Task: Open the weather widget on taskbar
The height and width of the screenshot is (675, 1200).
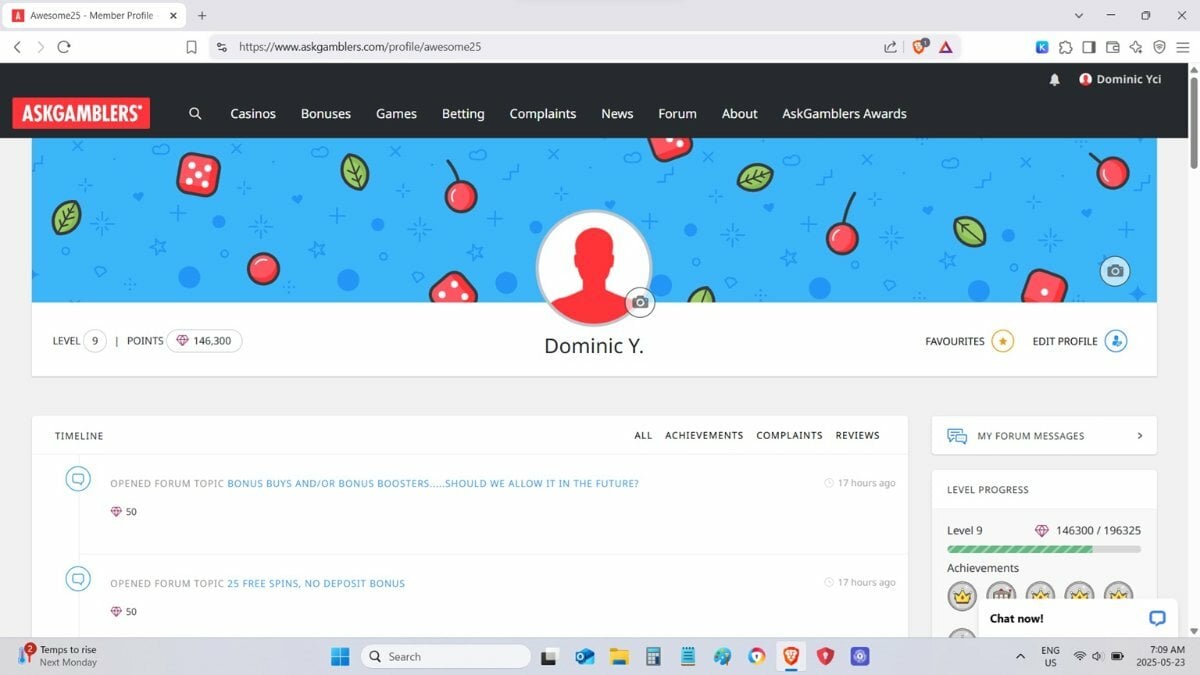Action: pyautogui.click(x=58, y=656)
